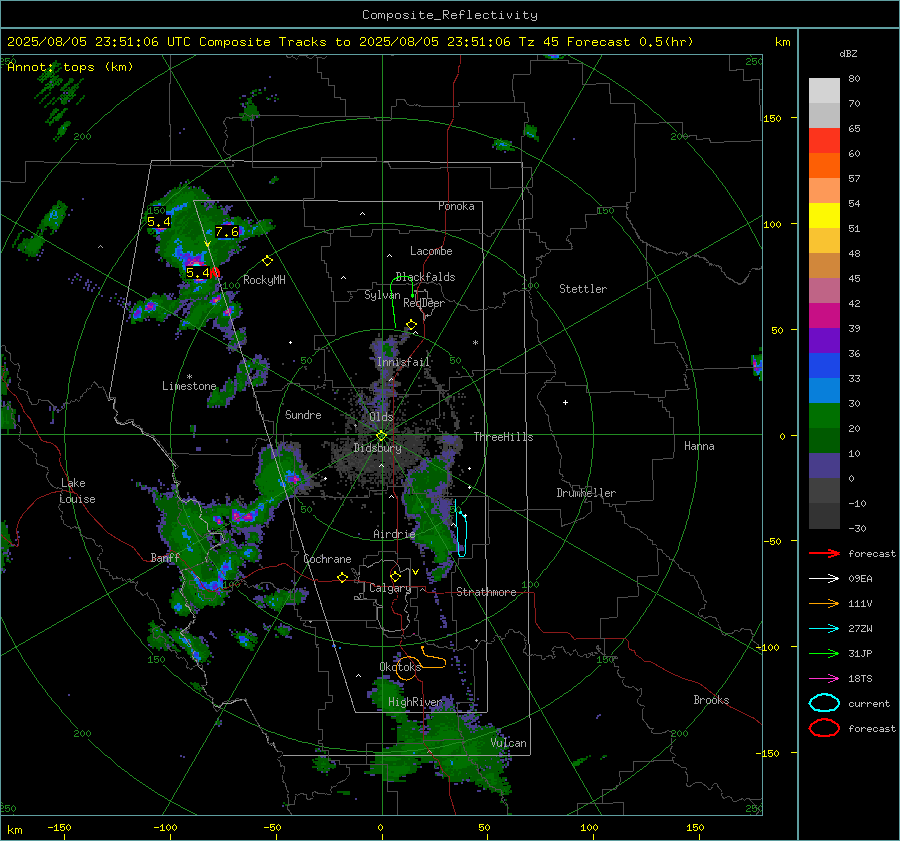The width and height of the screenshot is (900, 841).
Task: Click the Strathmore town label
Action: point(486,592)
